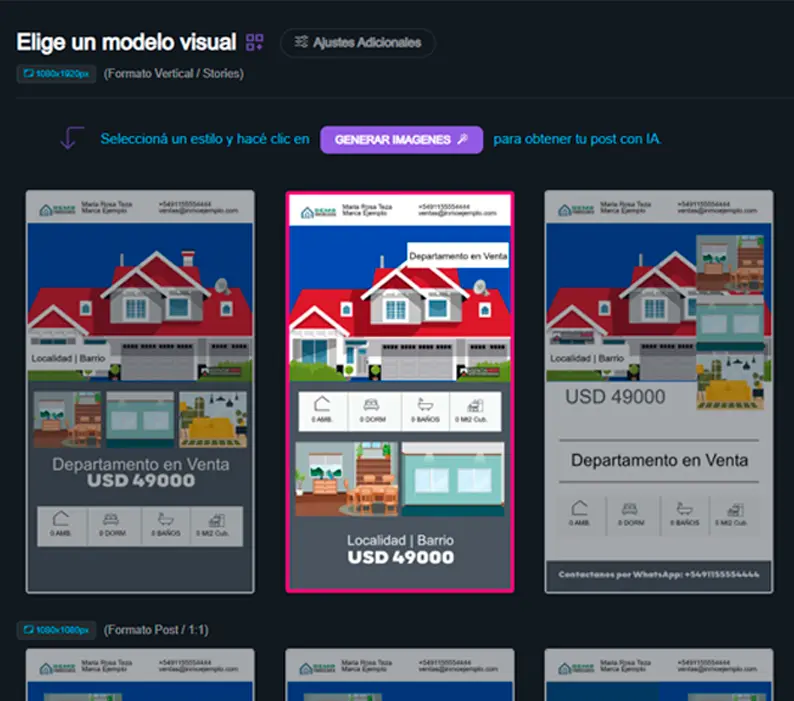The height and width of the screenshot is (701, 794).
Task: Click "Seleccioná un estilo y hacé clic en" text
Action: (x=205, y=139)
